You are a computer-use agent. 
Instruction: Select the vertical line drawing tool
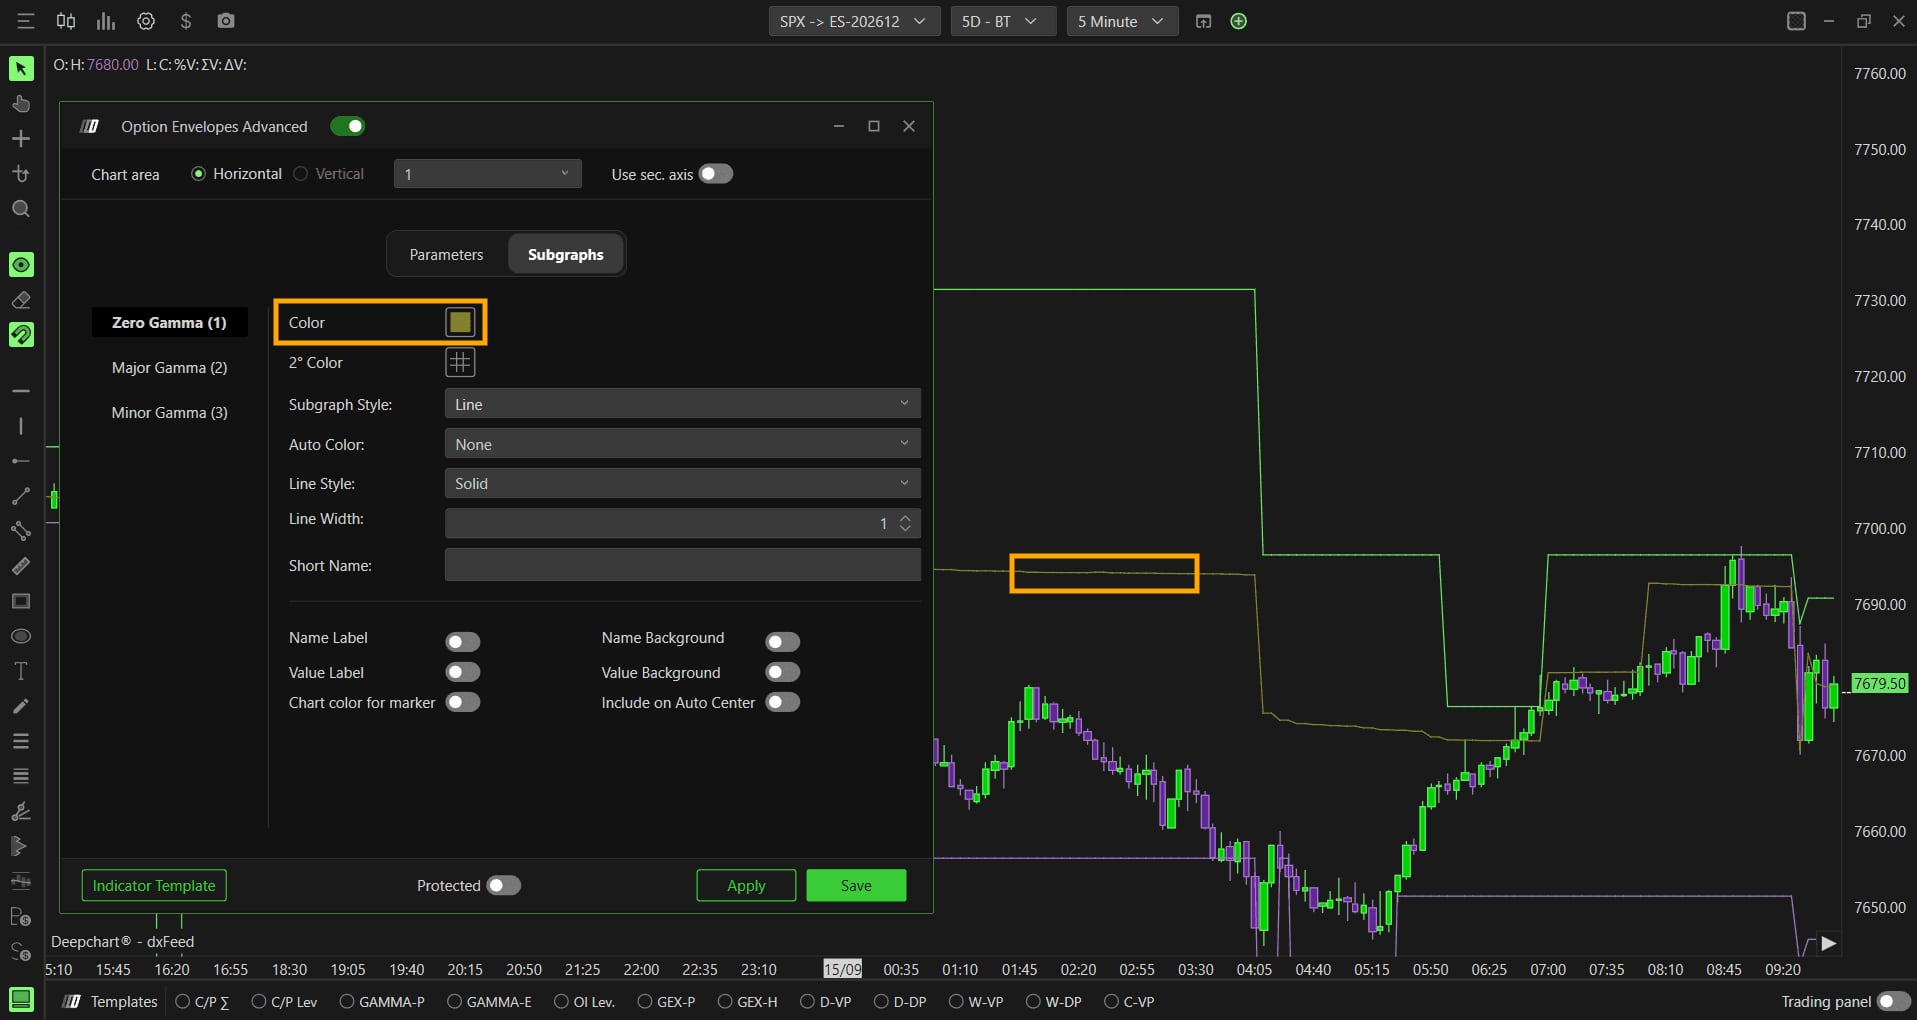21,426
